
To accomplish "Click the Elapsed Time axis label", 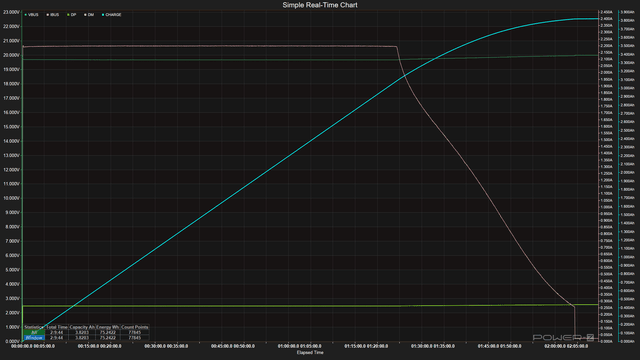I will [x=310, y=353].
